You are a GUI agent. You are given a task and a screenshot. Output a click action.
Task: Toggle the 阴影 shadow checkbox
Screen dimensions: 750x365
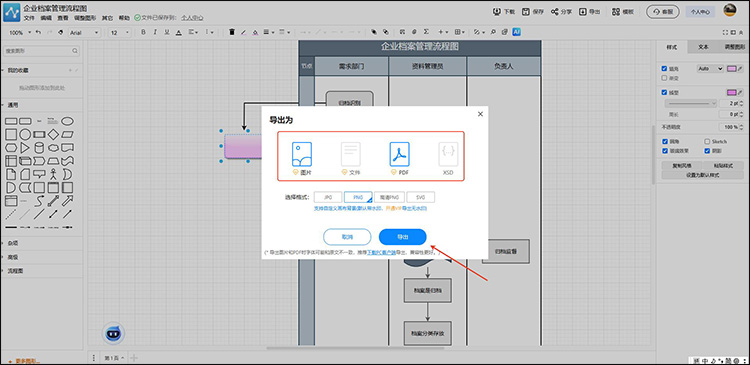point(707,151)
